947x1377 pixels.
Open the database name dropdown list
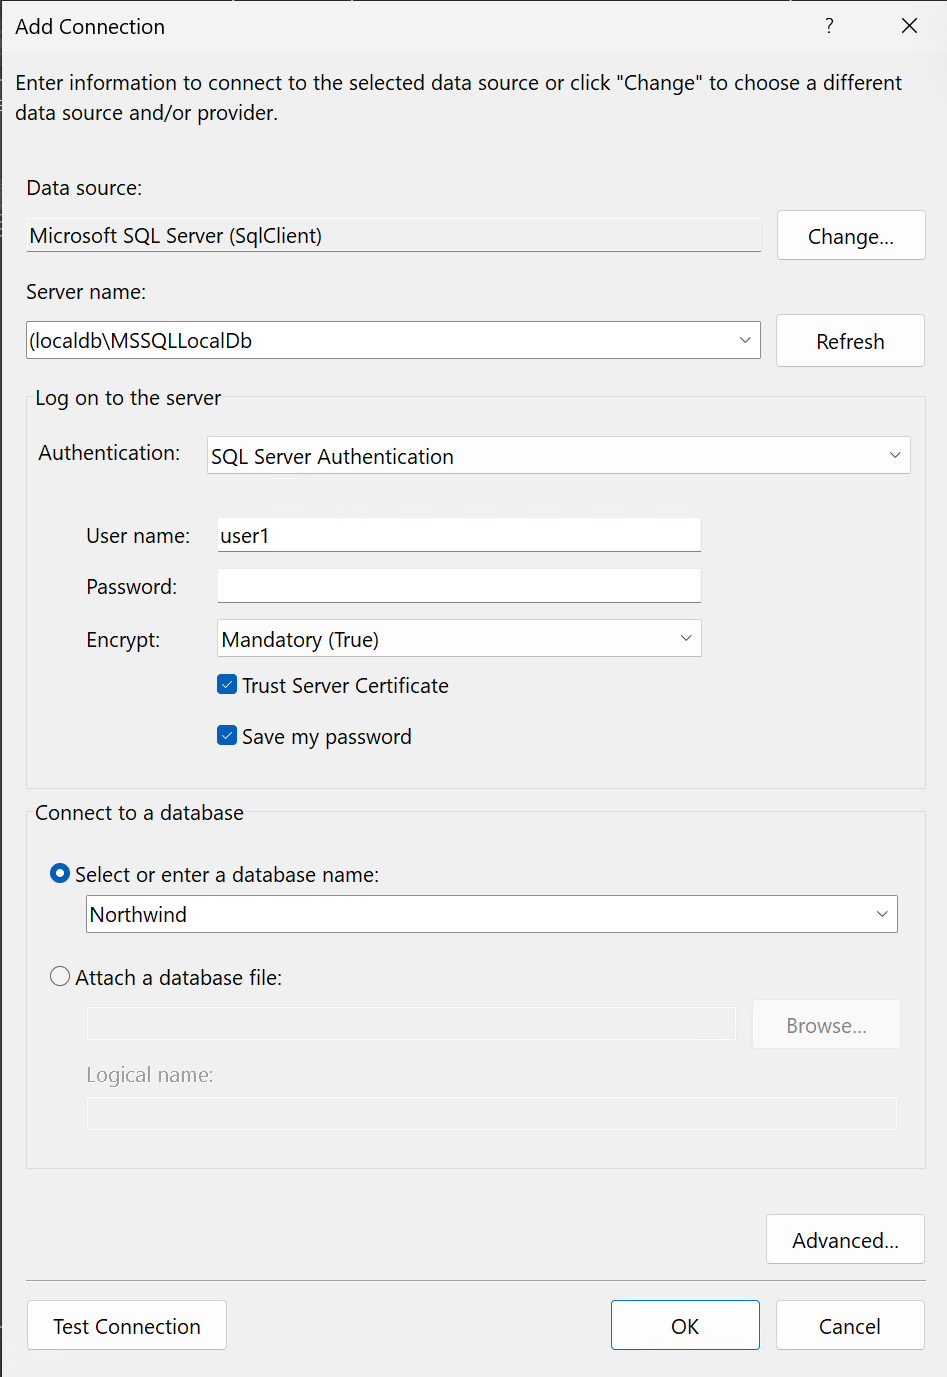pyautogui.click(x=881, y=914)
